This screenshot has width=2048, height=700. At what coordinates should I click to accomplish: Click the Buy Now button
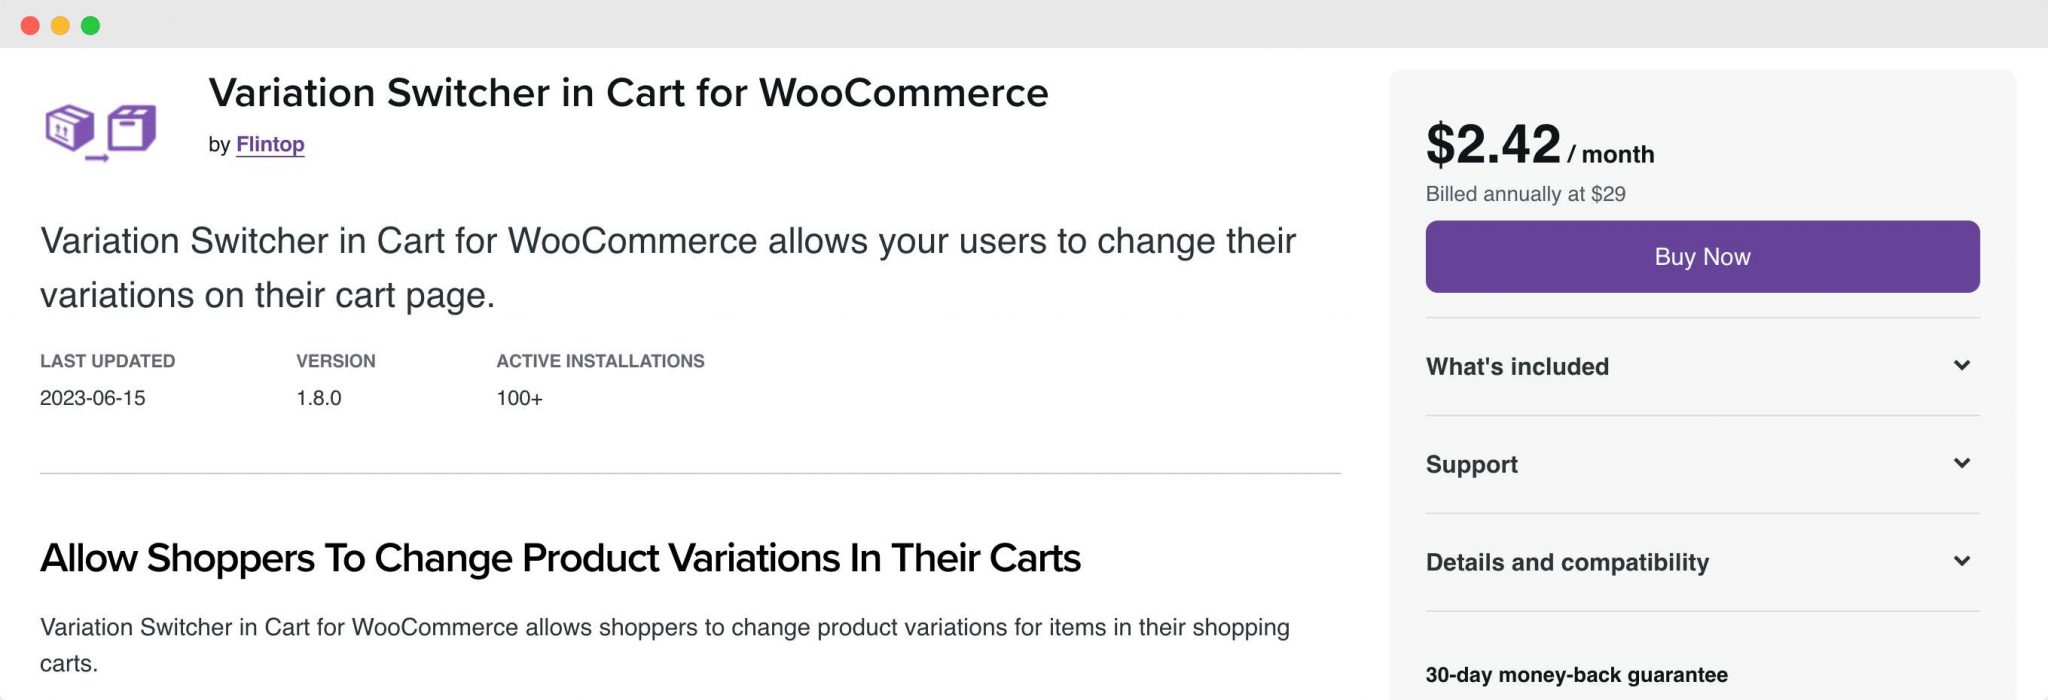point(1702,256)
